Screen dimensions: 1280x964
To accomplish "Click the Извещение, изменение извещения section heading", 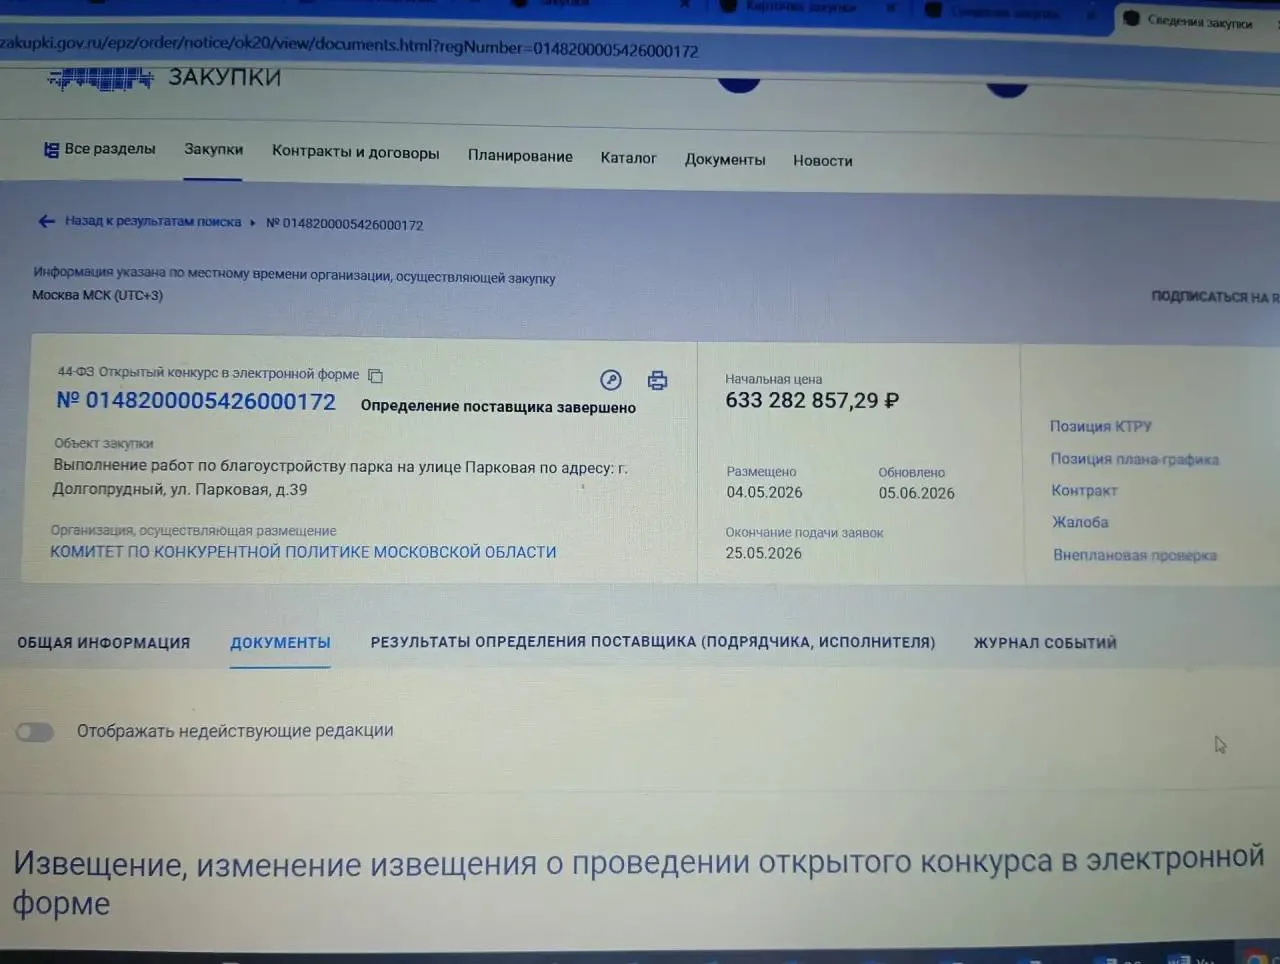I will point(638,882).
